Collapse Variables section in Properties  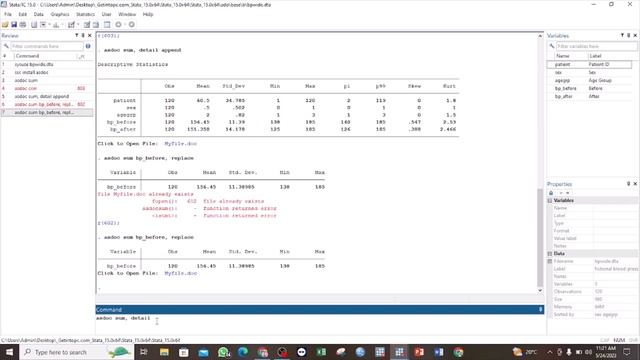[550, 200]
